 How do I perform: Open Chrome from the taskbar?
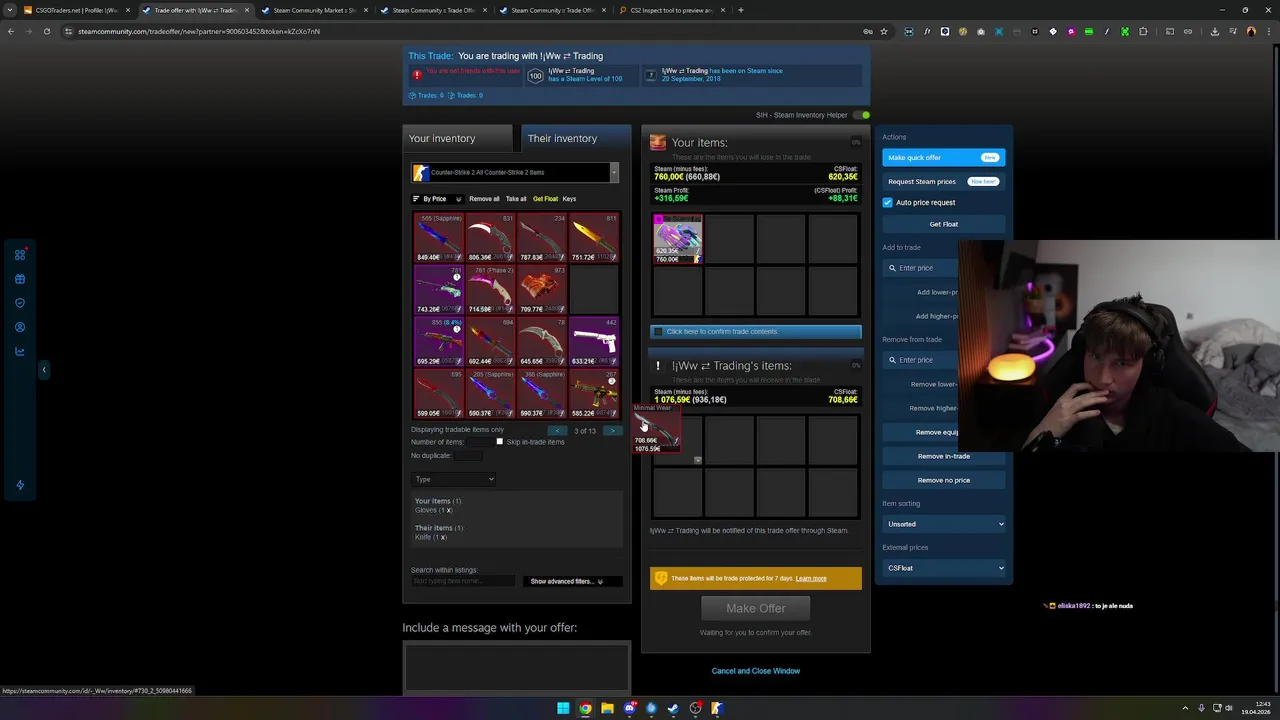pyautogui.click(x=585, y=708)
